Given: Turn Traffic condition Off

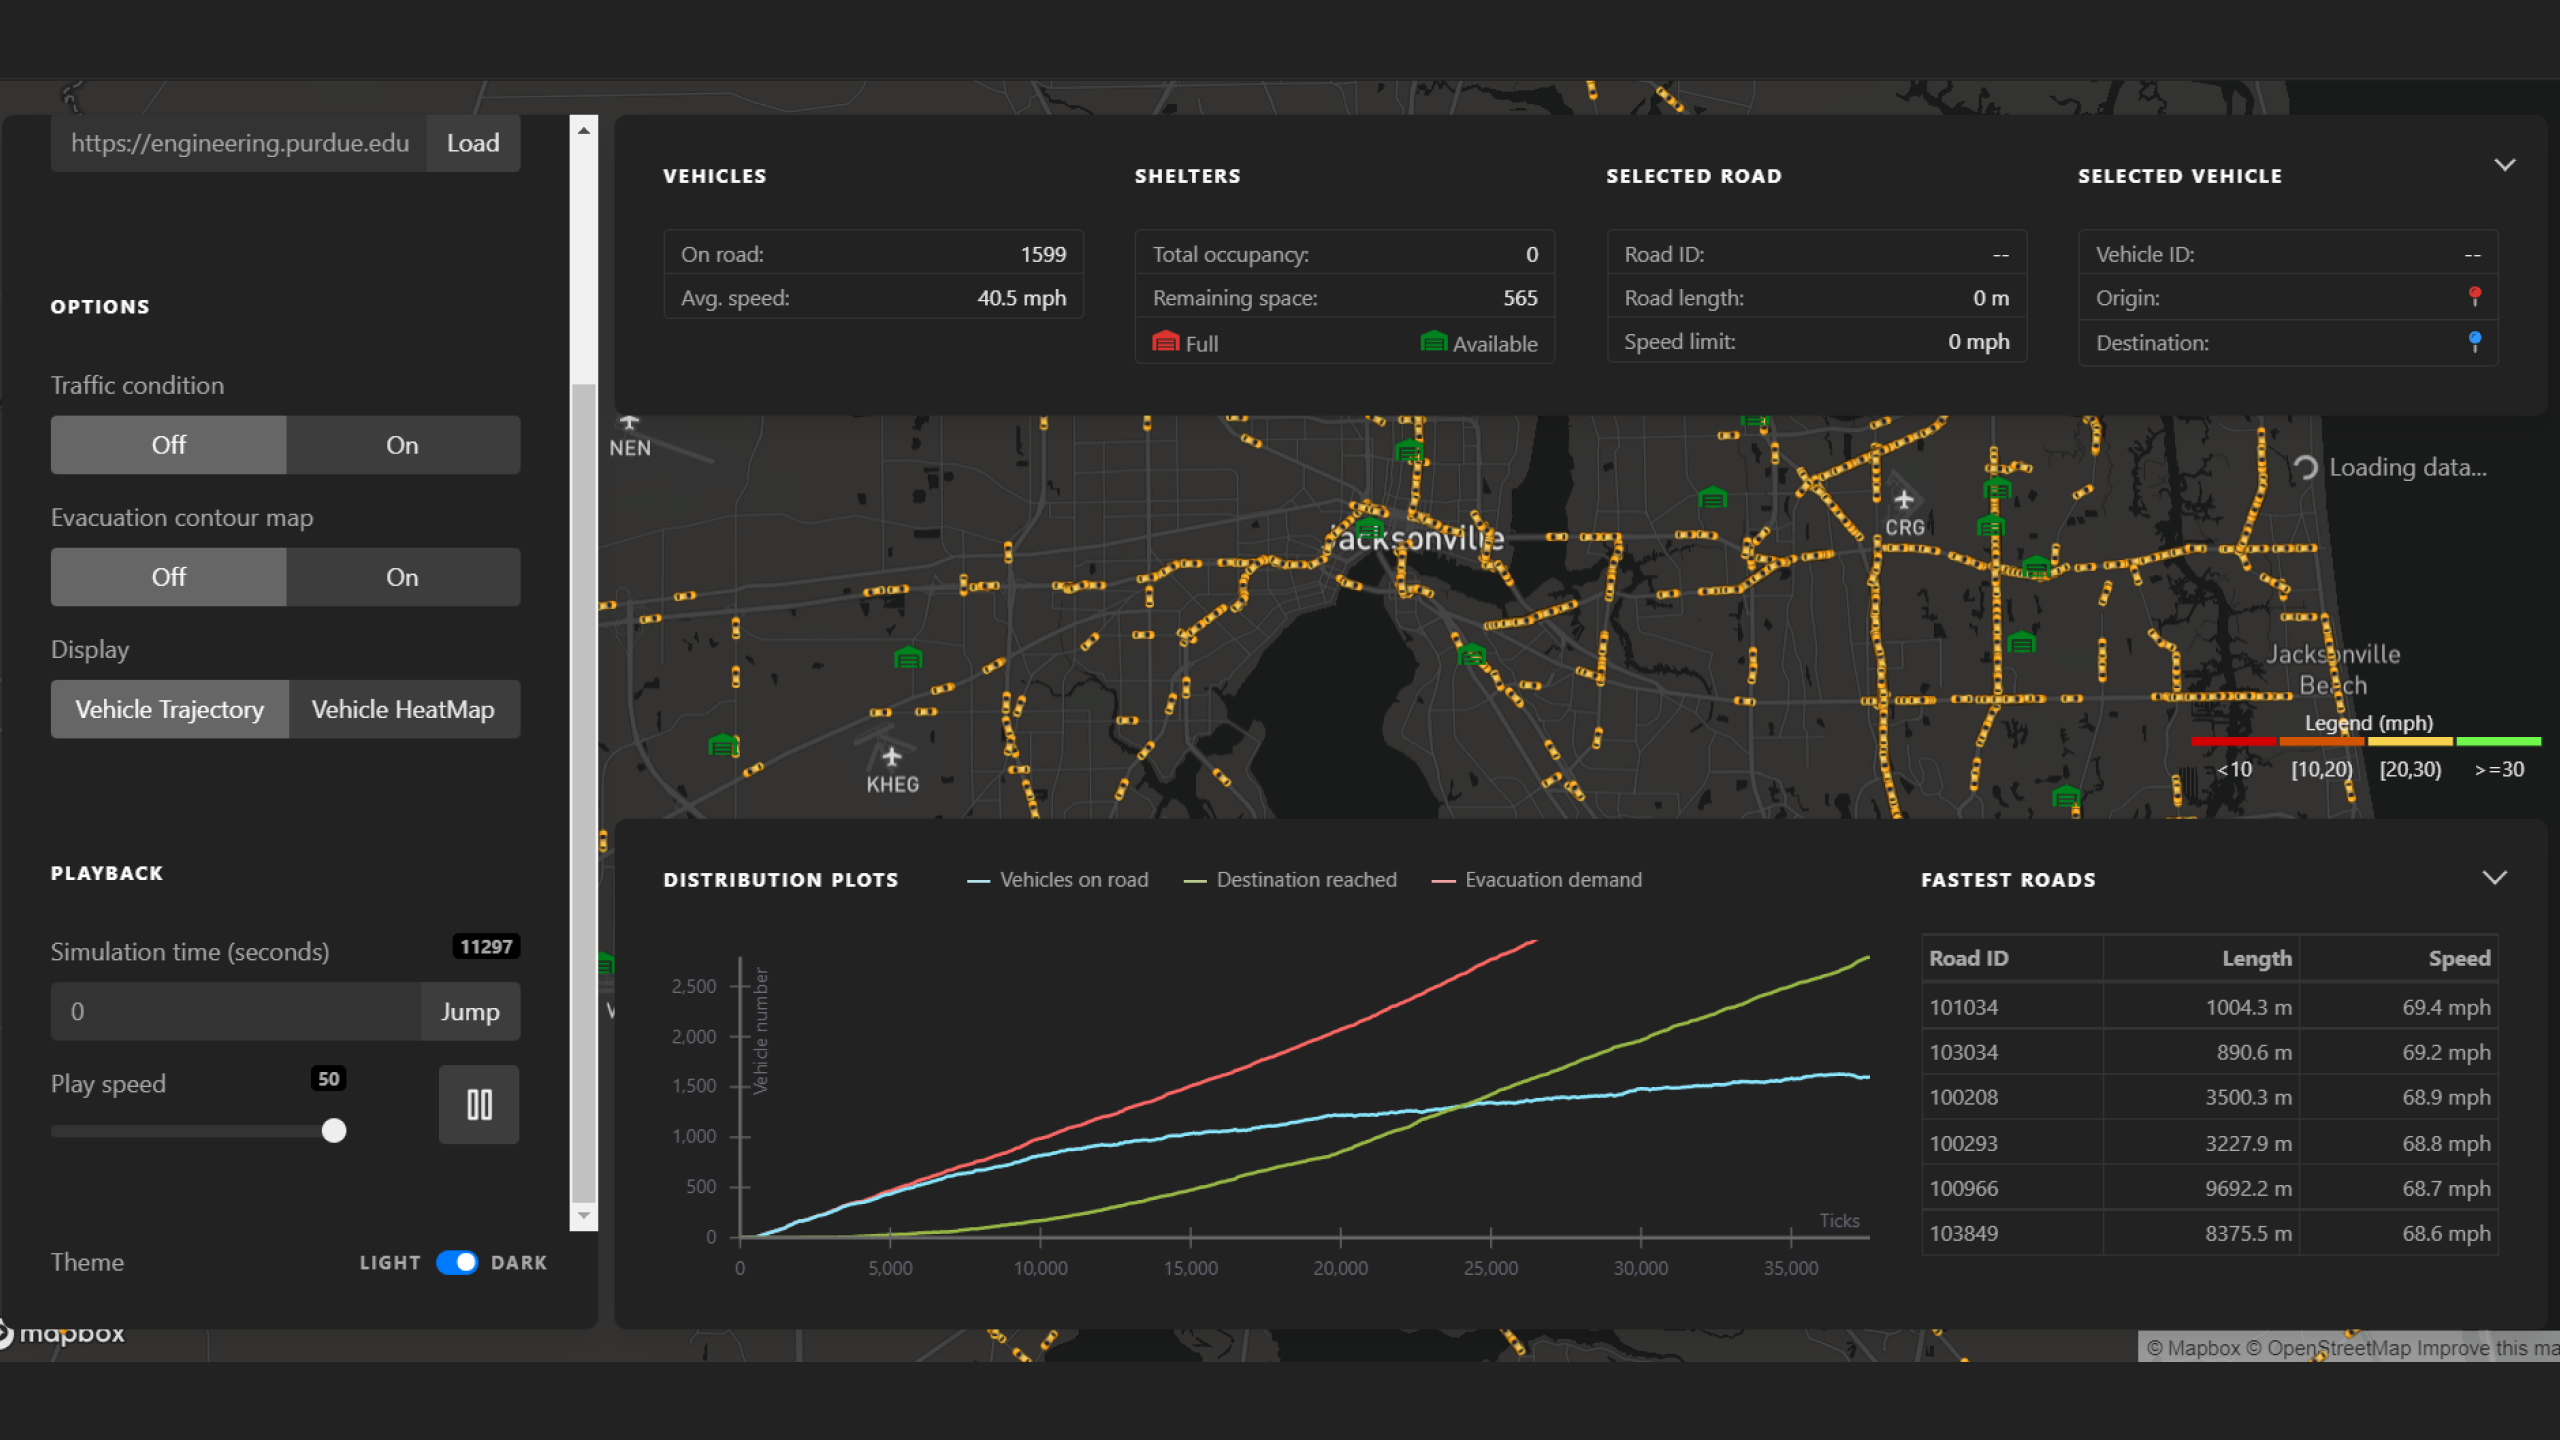Looking at the screenshot, I should (168, 445).
